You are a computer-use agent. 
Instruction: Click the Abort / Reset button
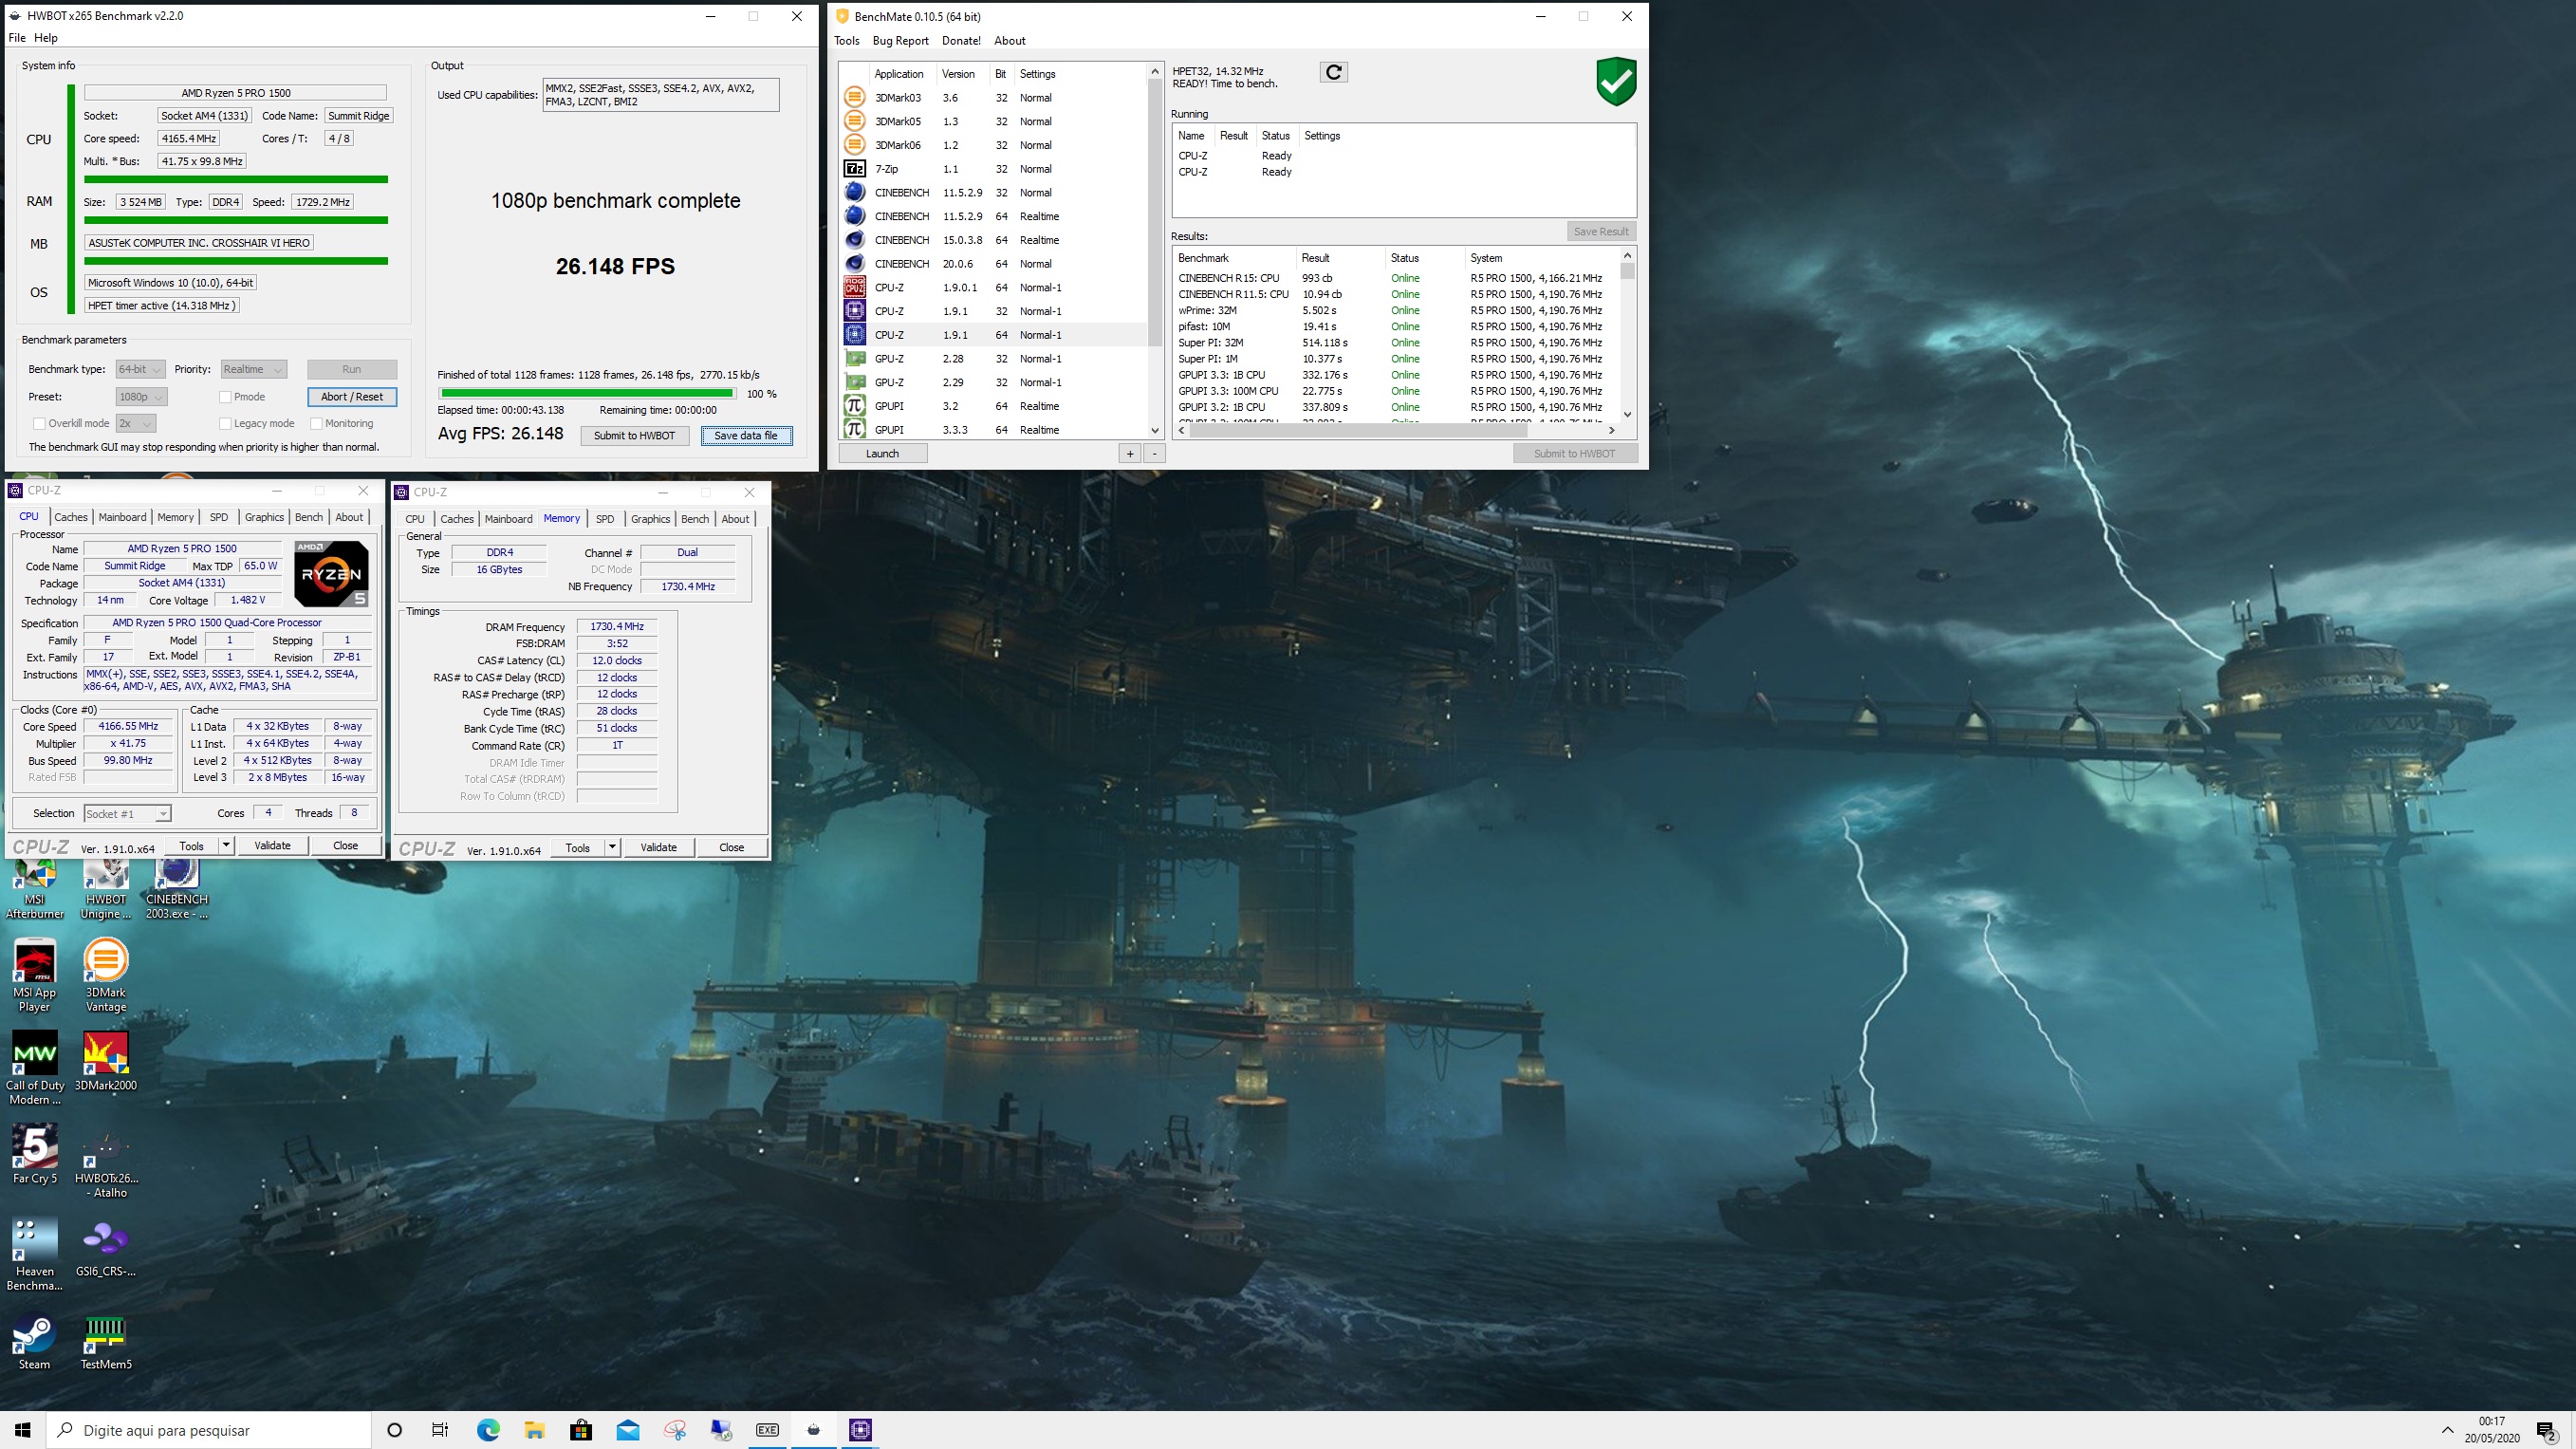(352, 397)
